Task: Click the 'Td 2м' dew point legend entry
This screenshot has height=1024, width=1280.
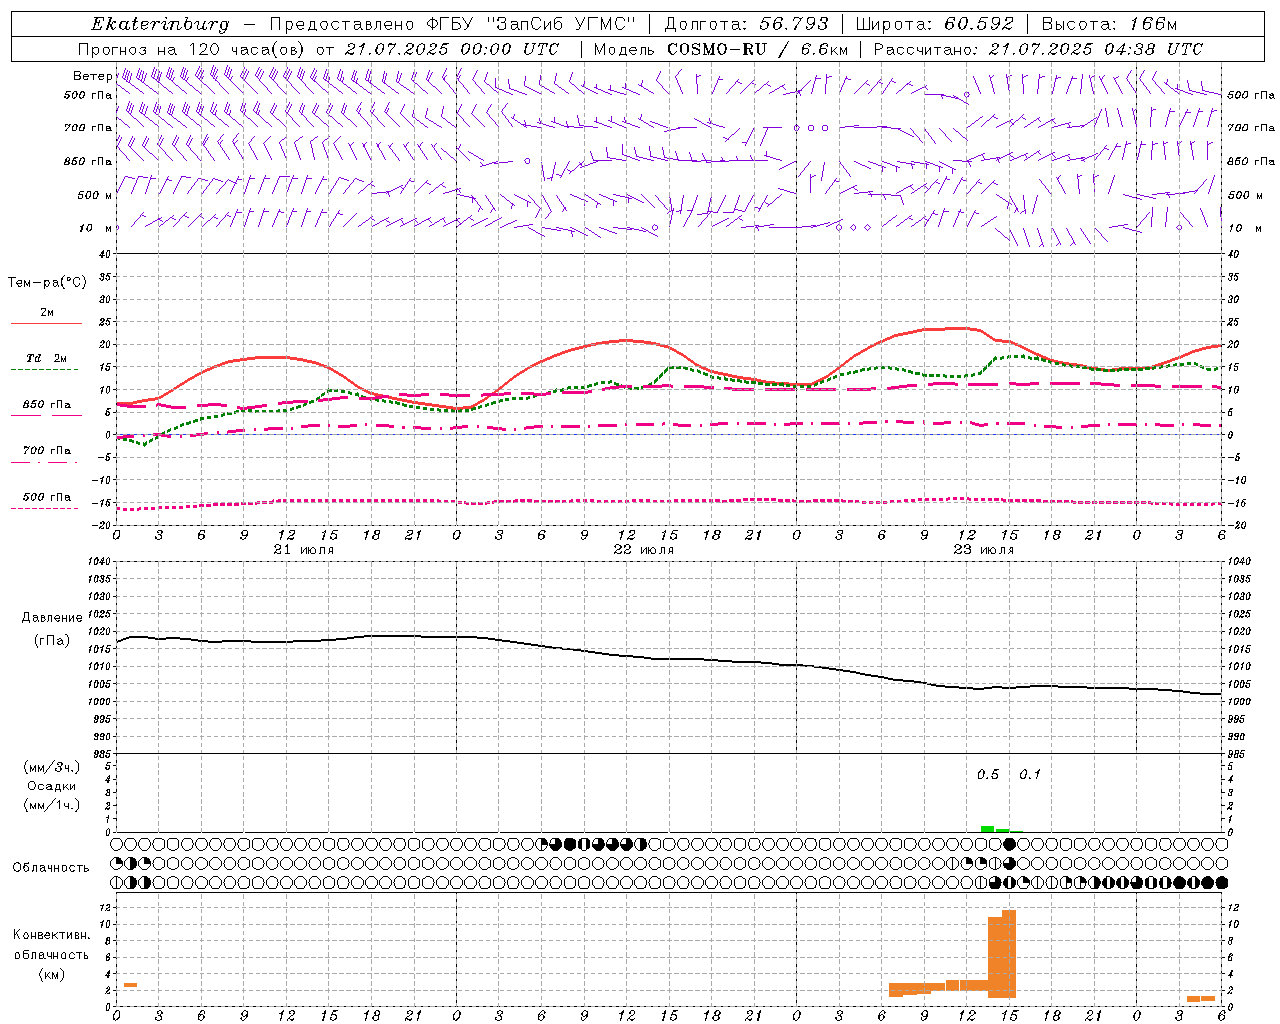Action: (x=47, y=358)
